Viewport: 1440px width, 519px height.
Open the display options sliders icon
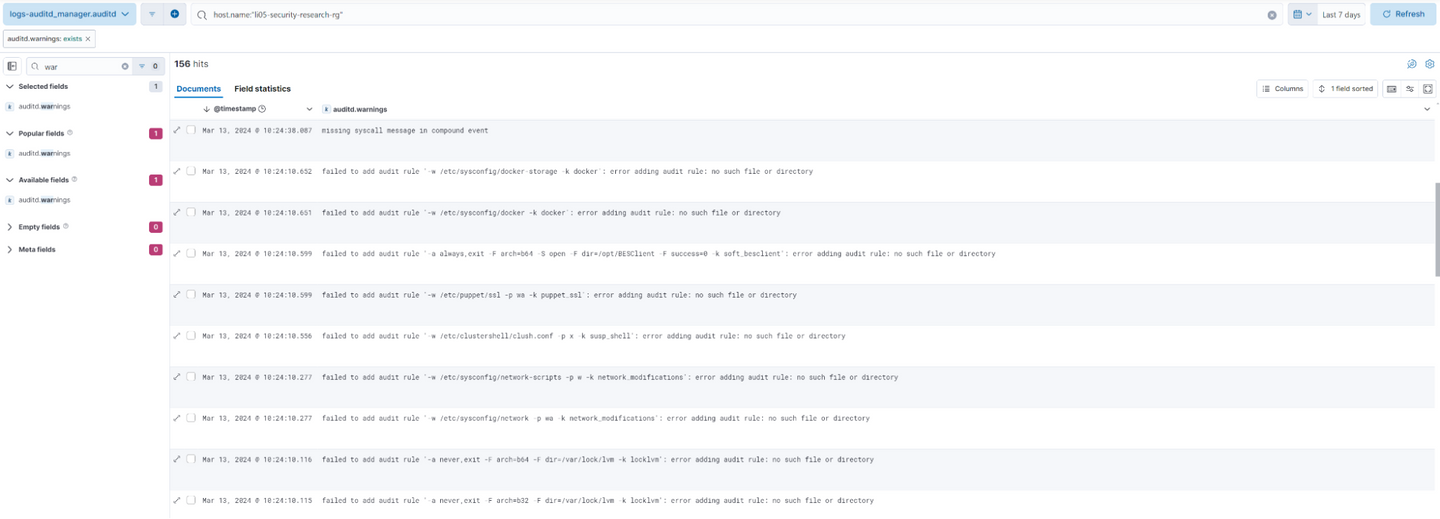click(x=1410, y=89)
